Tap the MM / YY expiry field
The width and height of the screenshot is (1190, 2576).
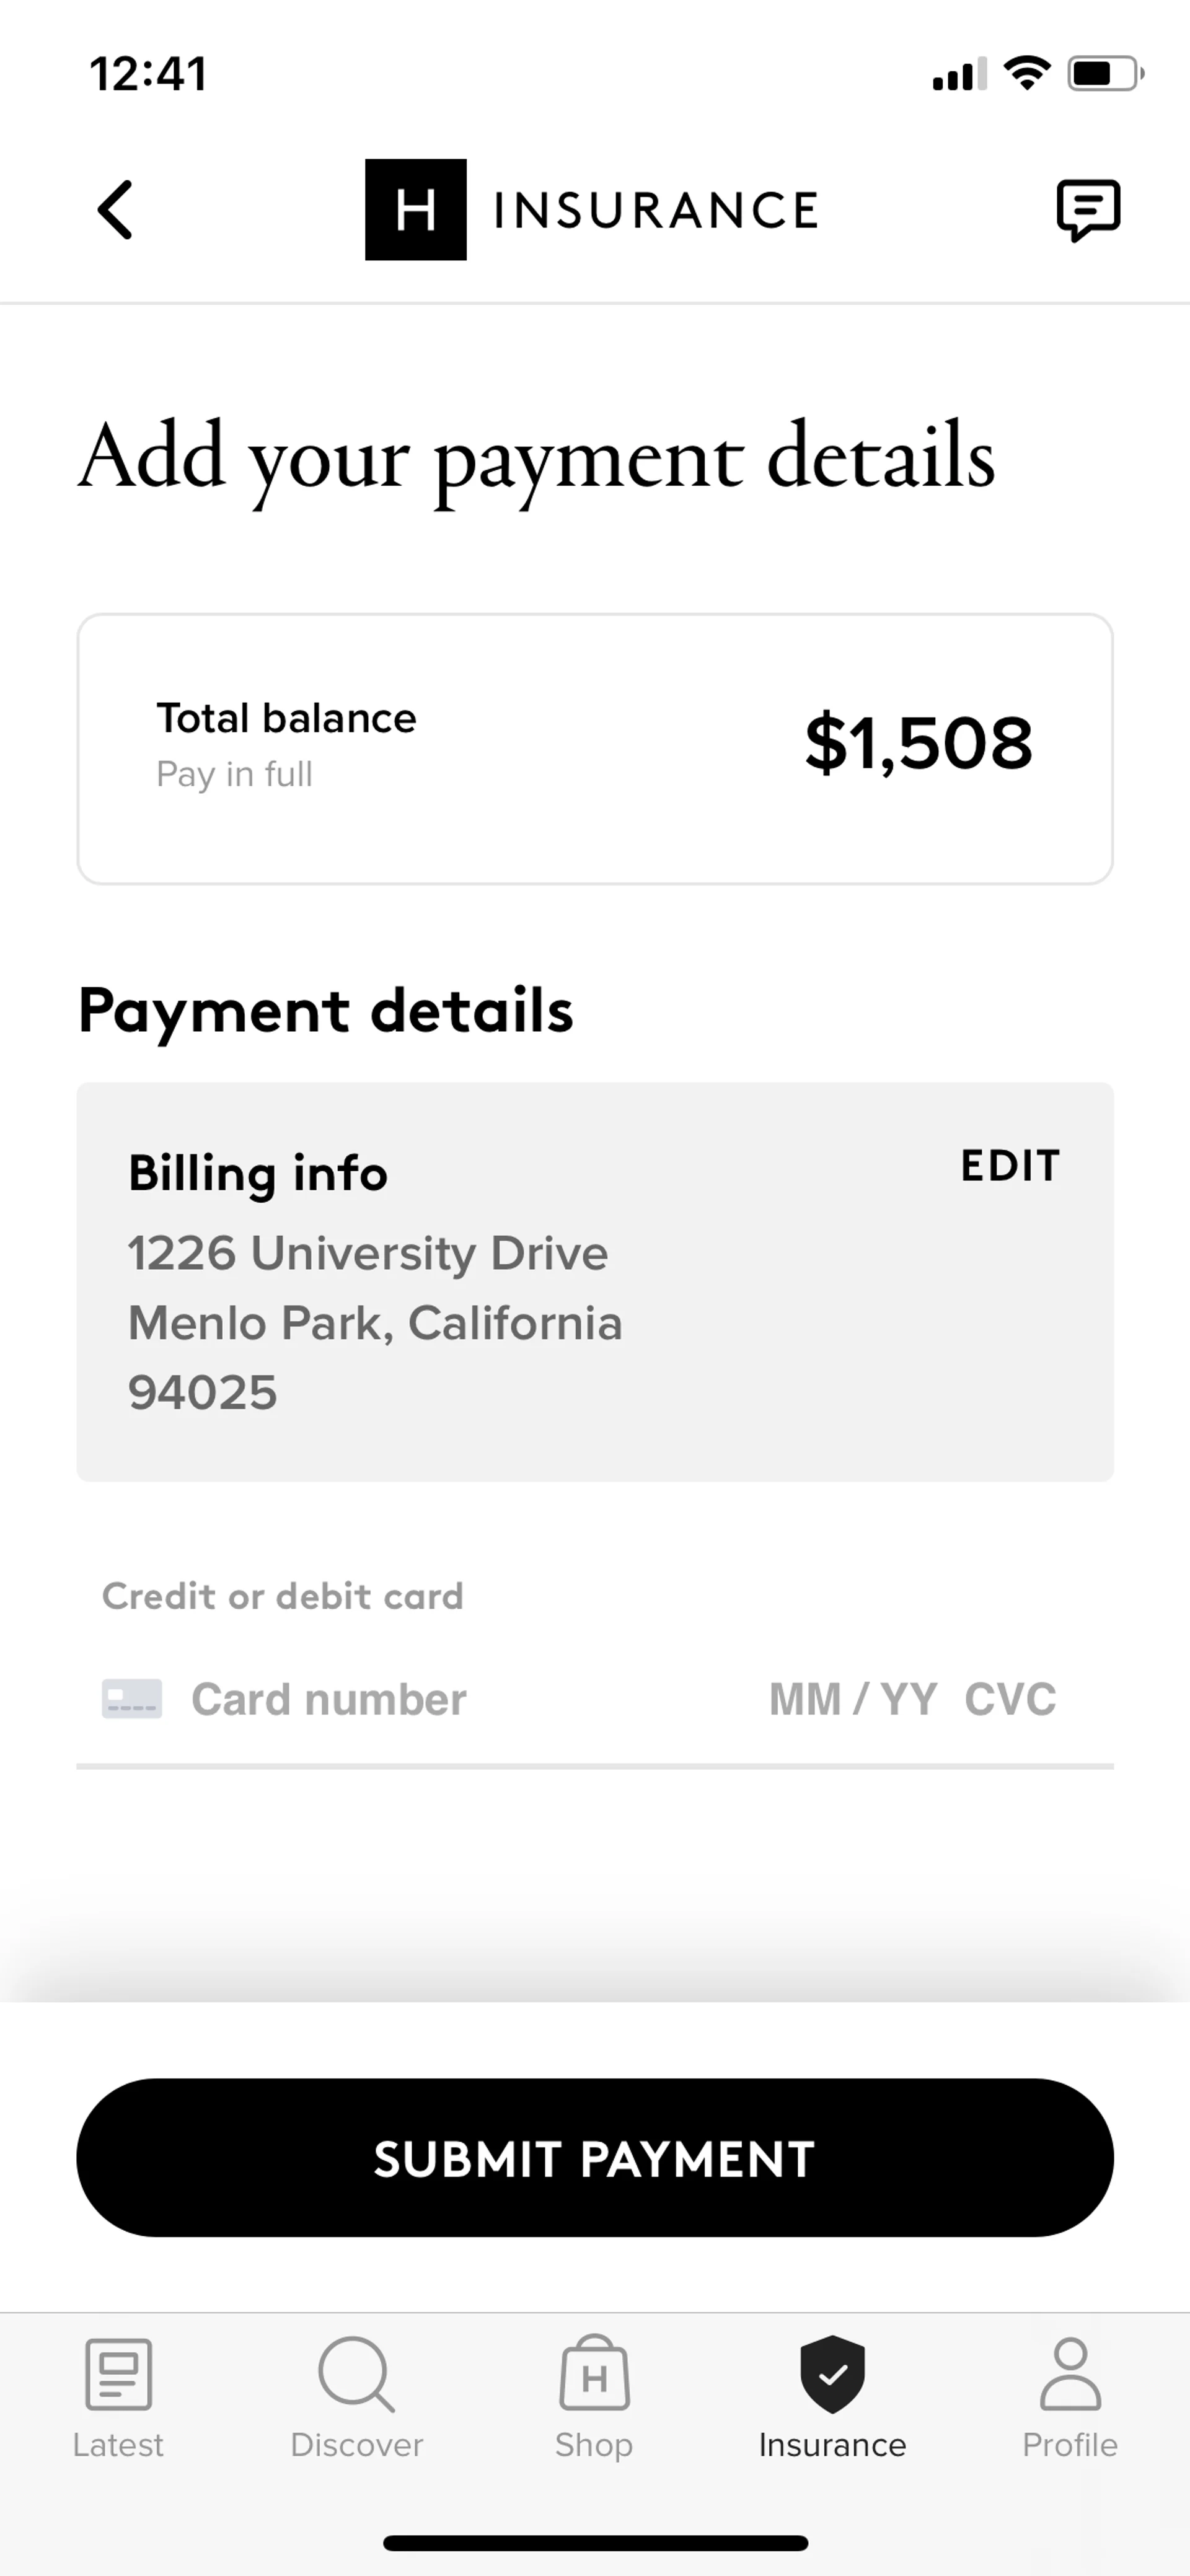coord(853,1699)
